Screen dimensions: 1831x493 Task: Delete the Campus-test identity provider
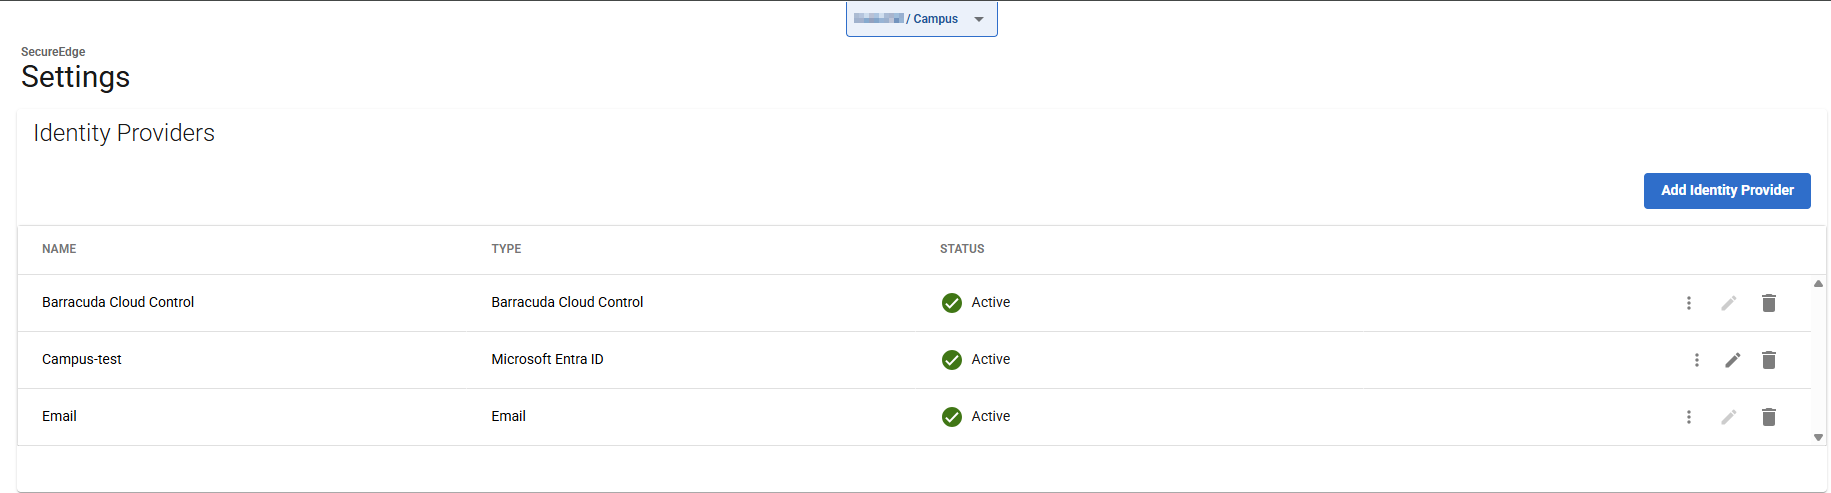[x=1769, y=360]
